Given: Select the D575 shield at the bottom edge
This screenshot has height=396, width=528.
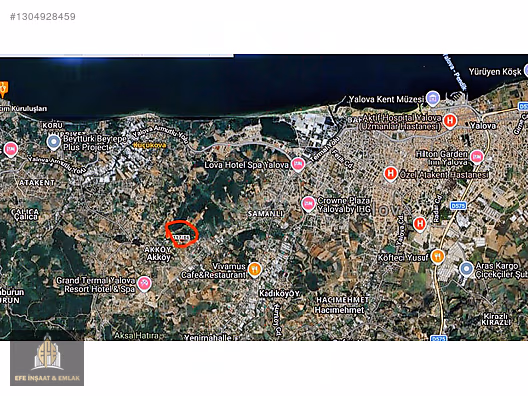Looking at the screenshot, I should [439, 338].
